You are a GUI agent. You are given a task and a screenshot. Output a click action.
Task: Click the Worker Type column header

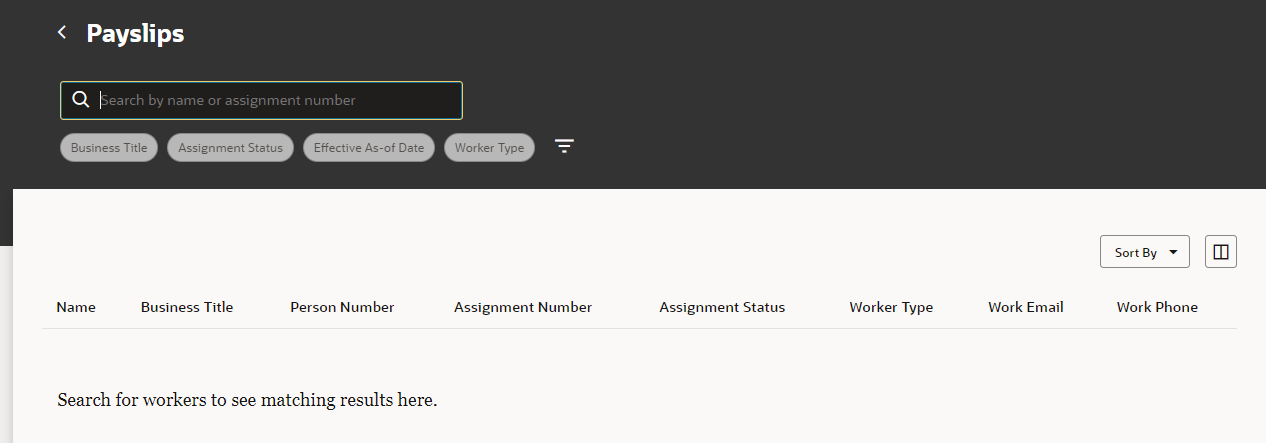click(x=891, y=307)
